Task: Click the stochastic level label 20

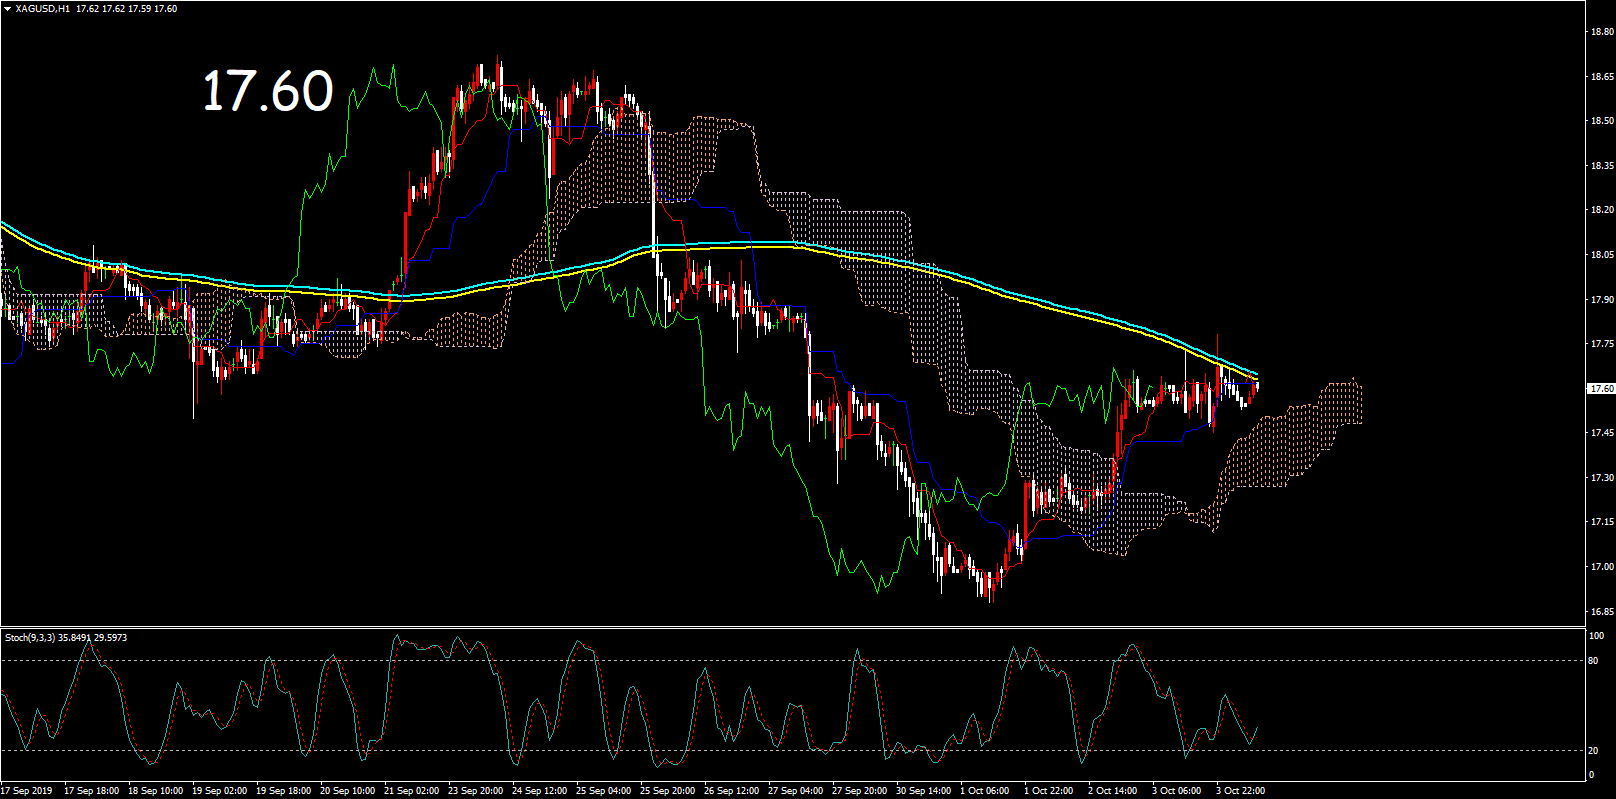Action: point(1594,751)
